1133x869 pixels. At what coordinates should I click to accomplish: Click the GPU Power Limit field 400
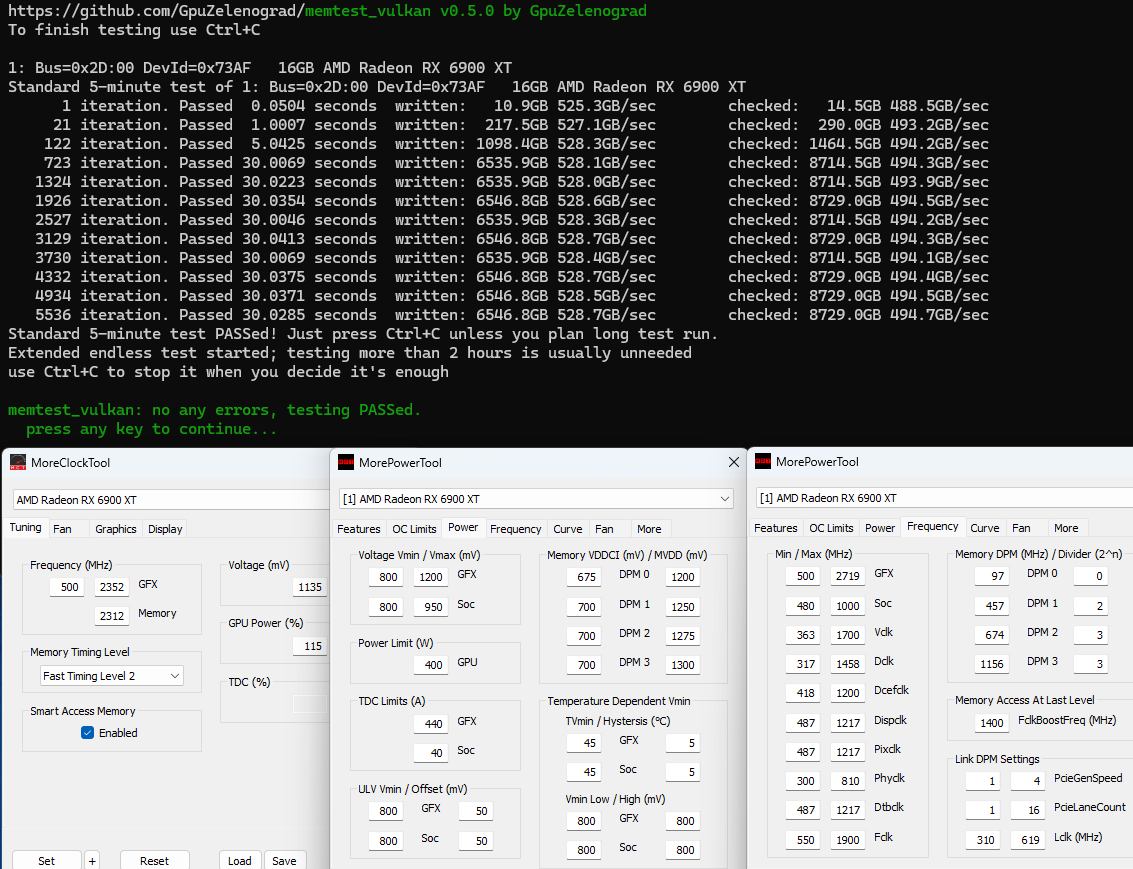tap(431, 665)
